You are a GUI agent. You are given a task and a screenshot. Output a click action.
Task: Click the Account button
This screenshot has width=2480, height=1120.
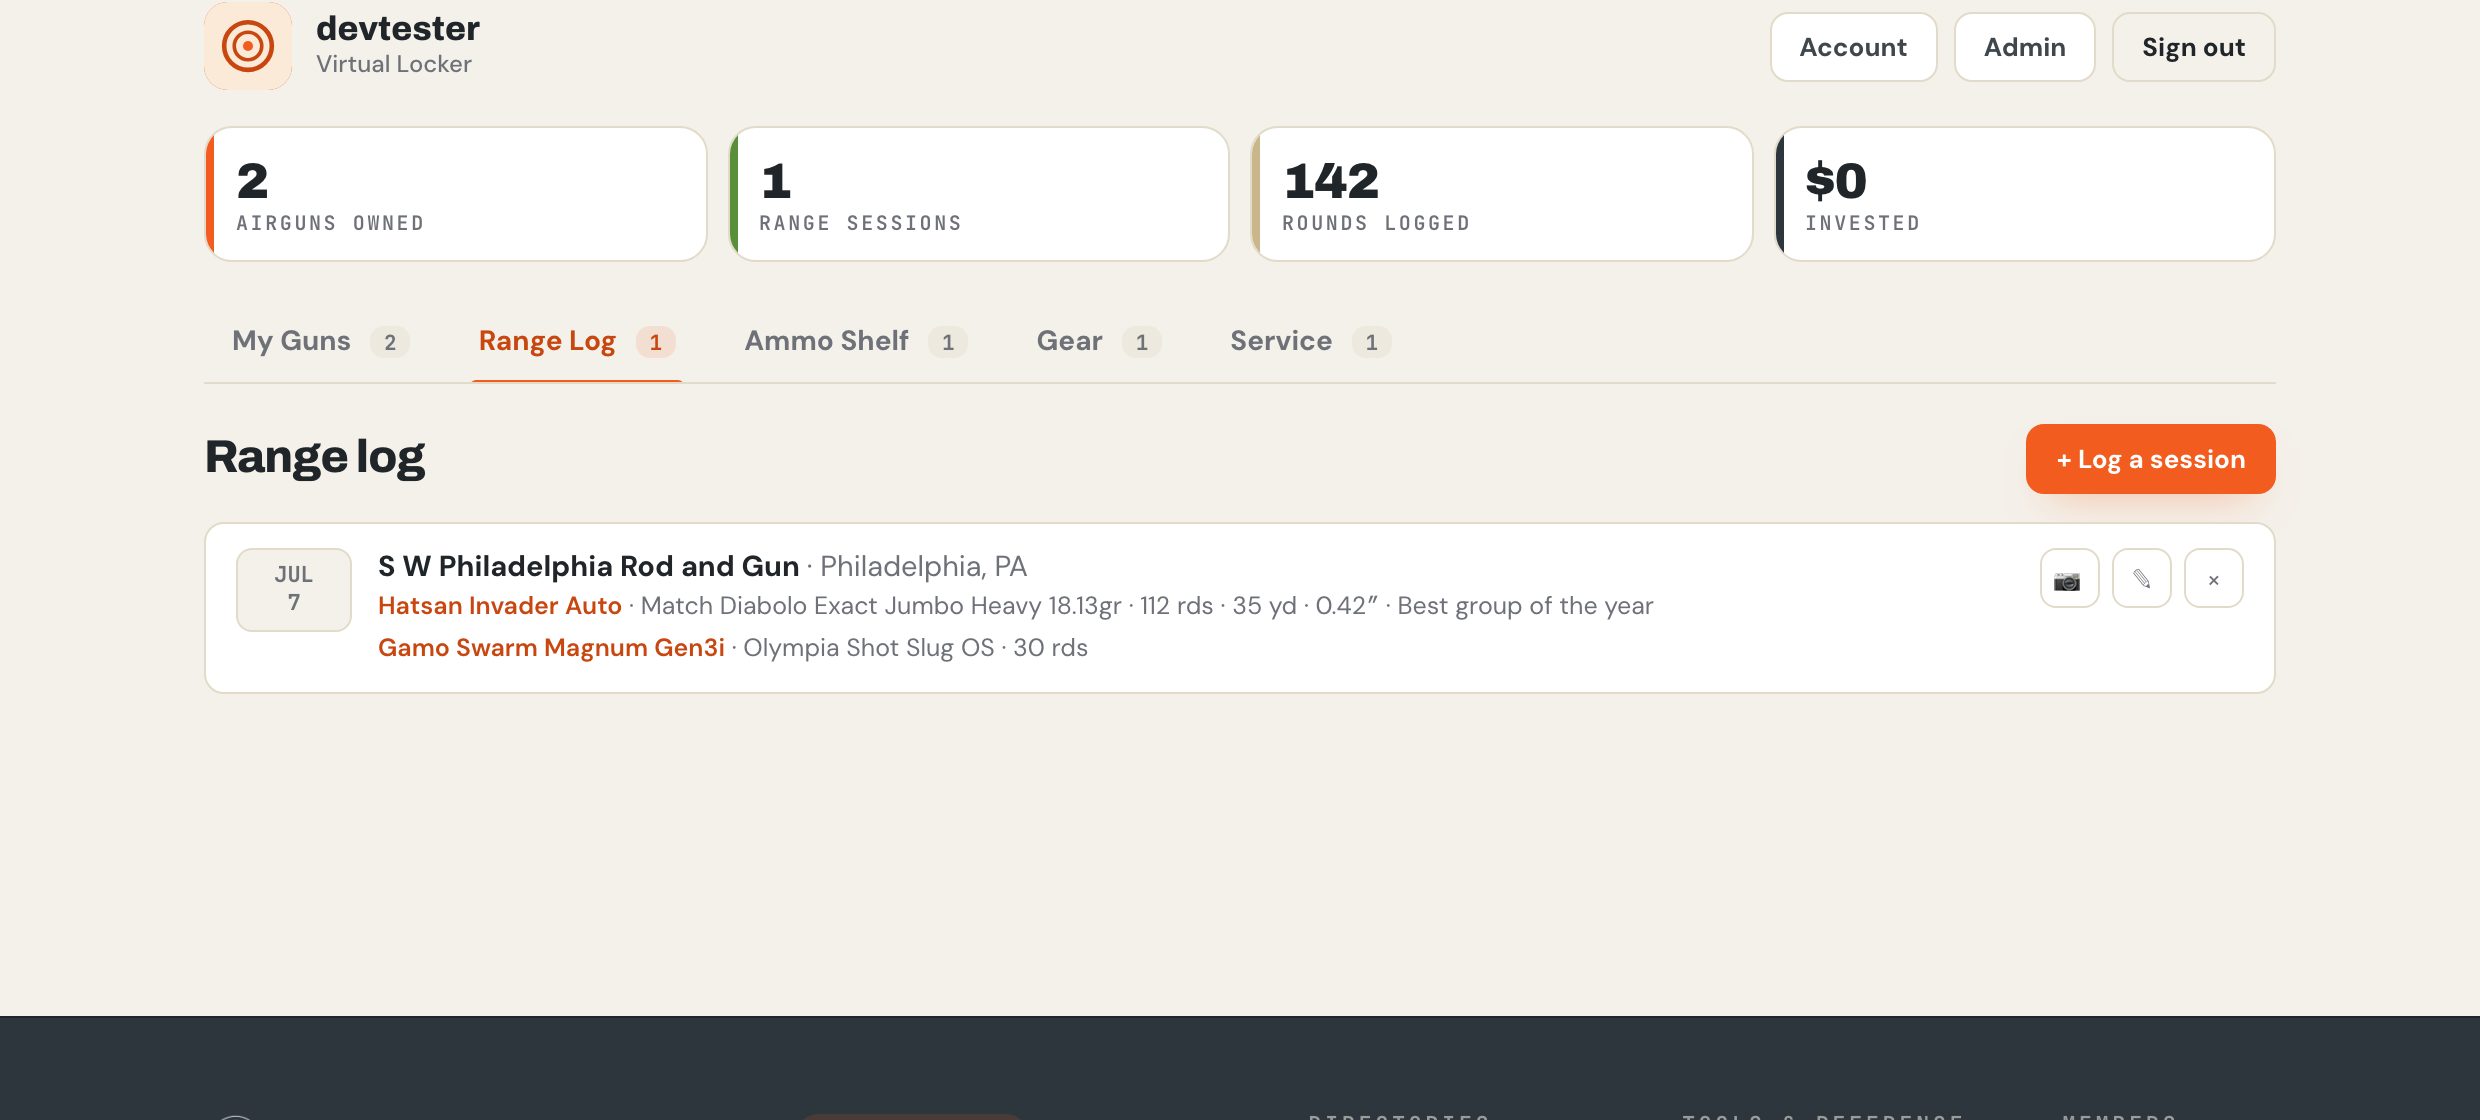point(1853,47)
